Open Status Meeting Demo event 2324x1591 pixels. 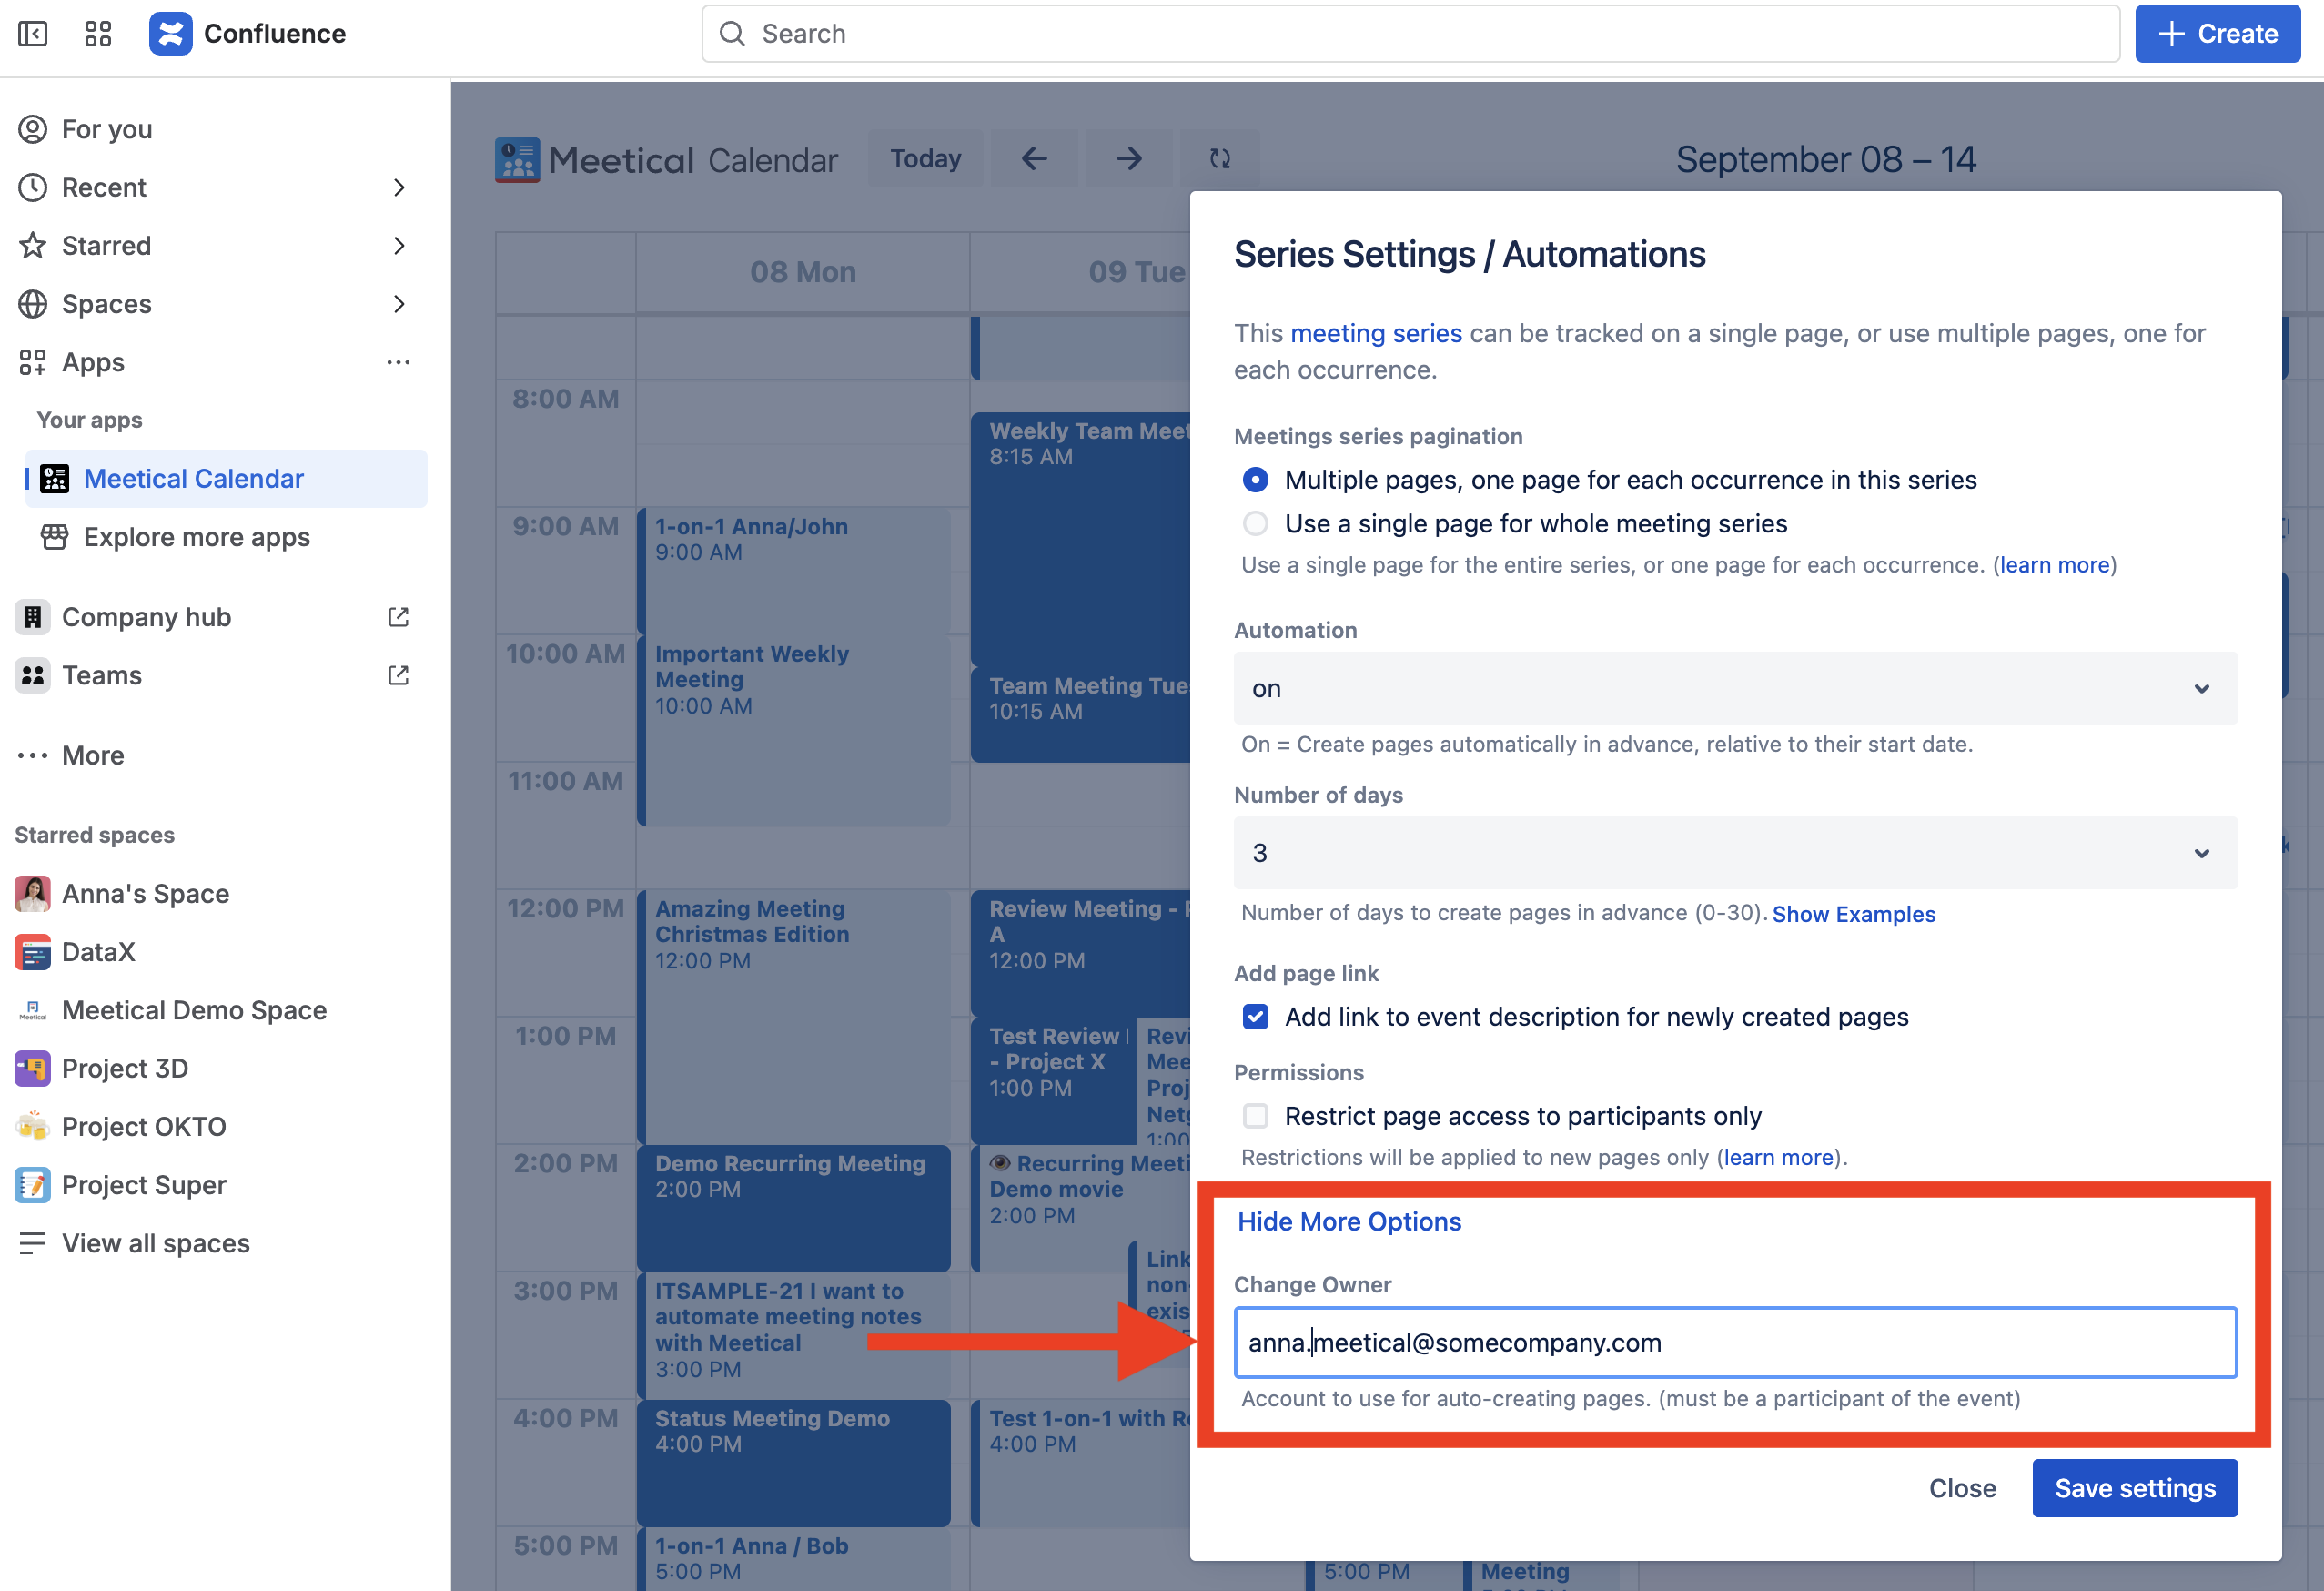794,1462
